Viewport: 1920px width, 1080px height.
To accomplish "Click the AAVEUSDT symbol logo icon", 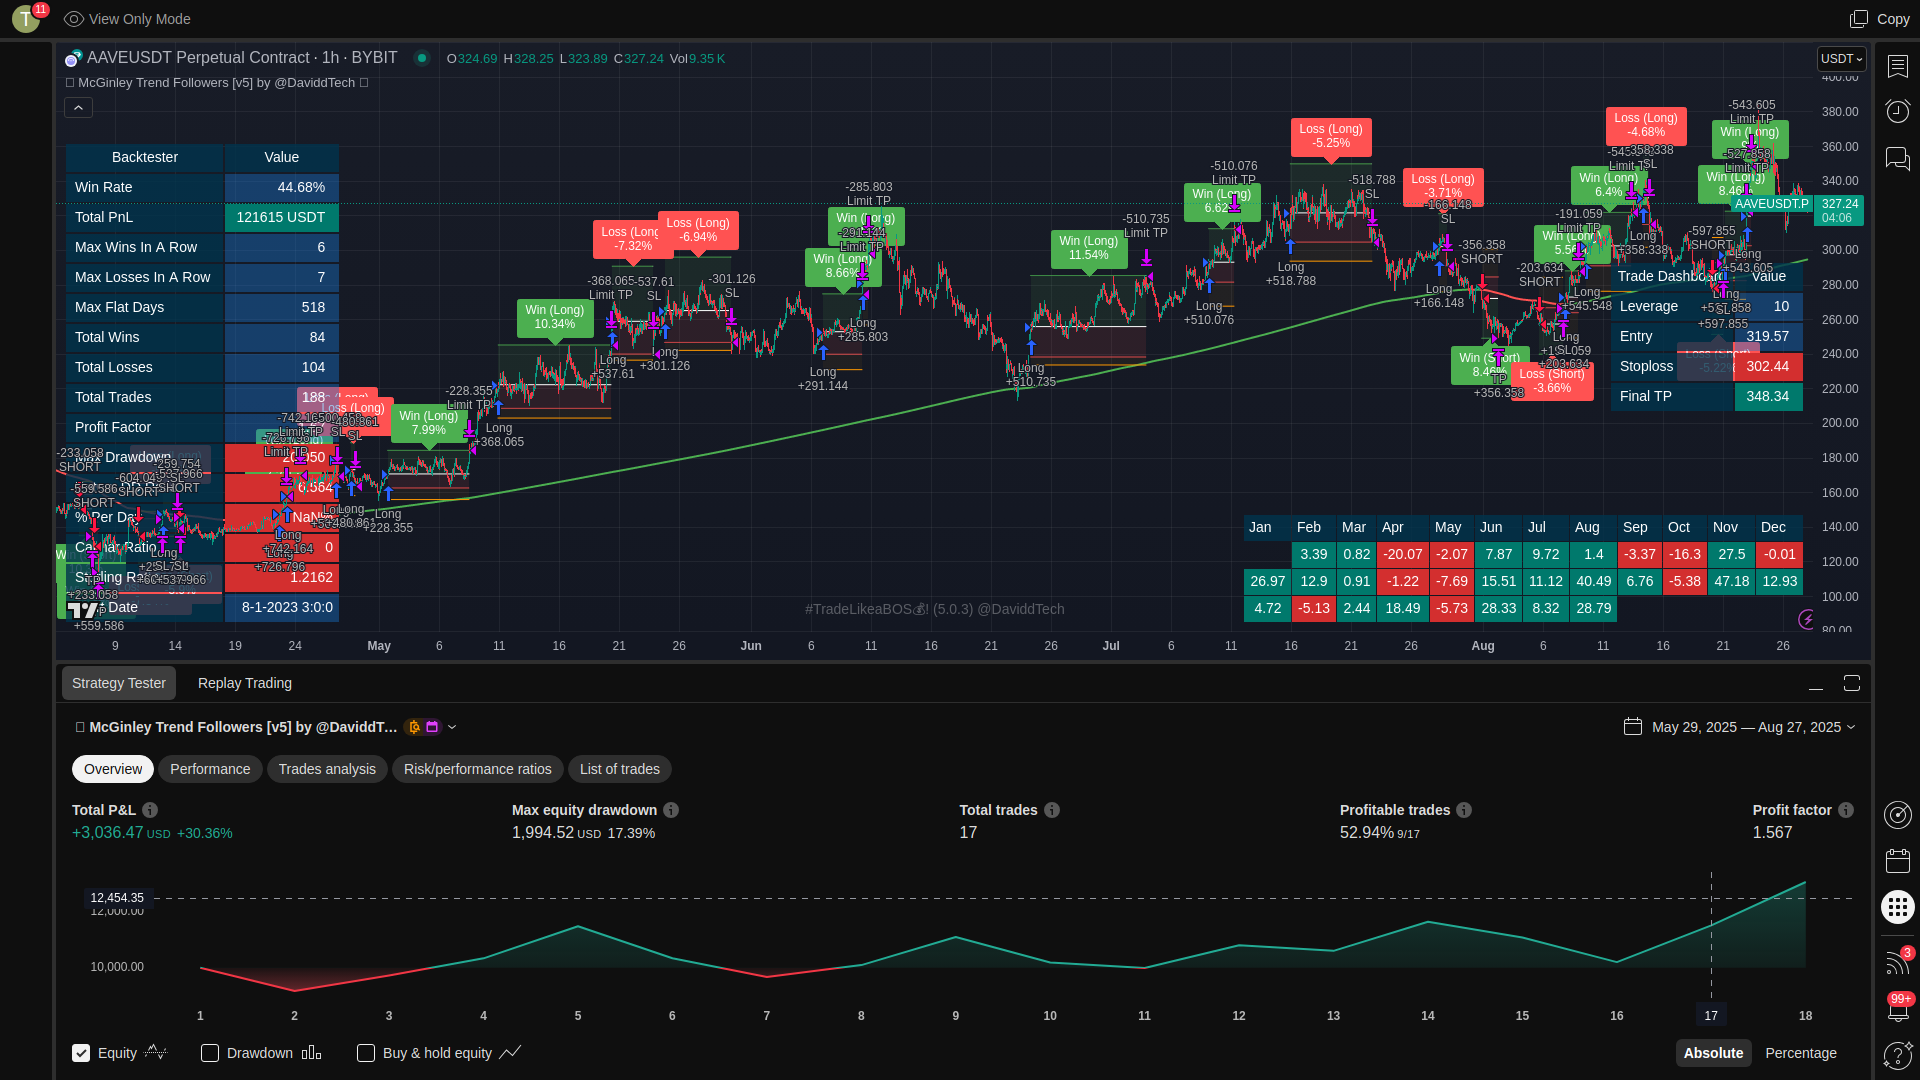I will coord(73,58).
